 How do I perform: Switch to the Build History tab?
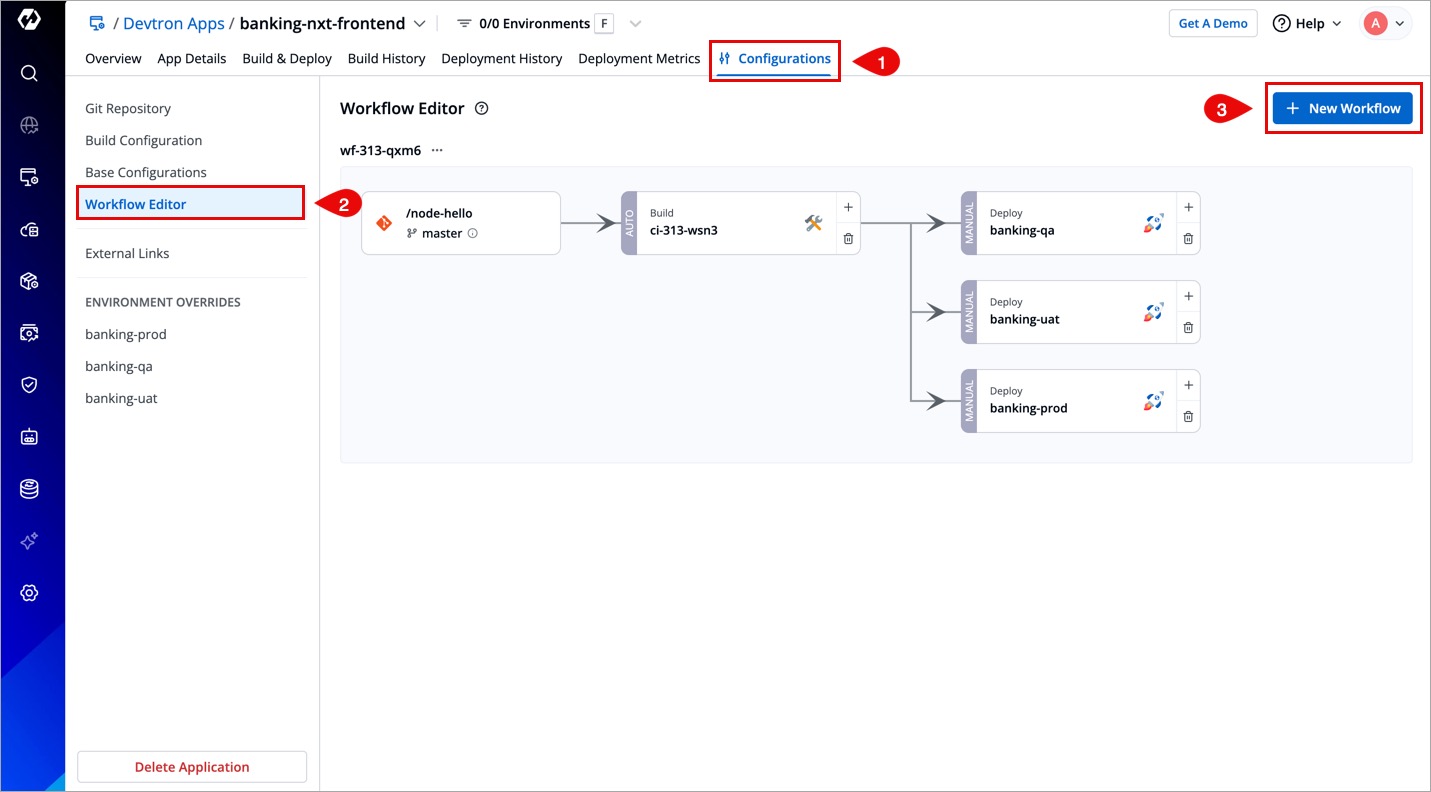click(x=386, y=59)
